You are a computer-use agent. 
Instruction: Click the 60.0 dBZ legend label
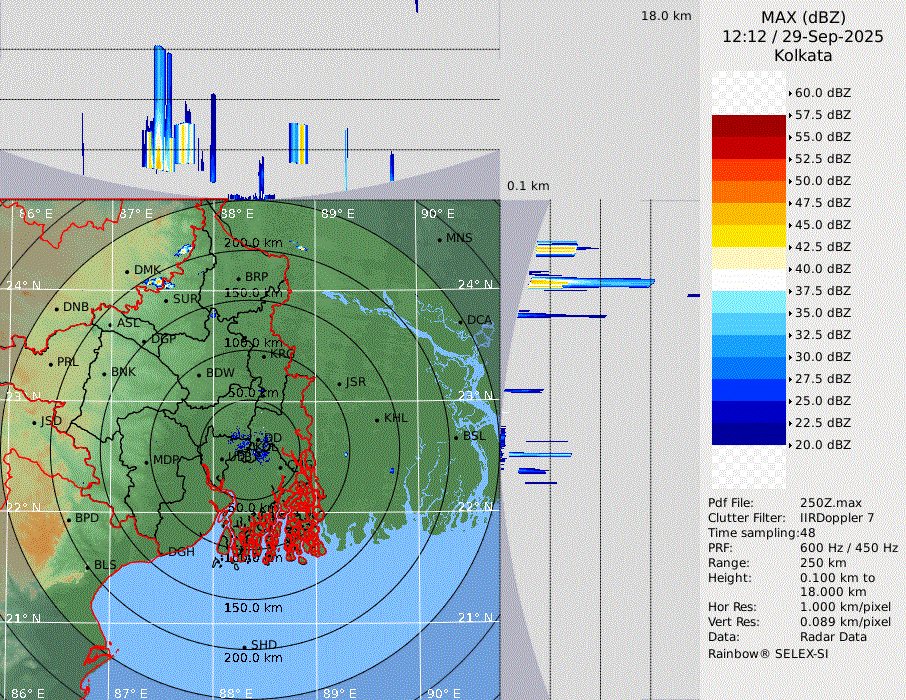(822, 93)
